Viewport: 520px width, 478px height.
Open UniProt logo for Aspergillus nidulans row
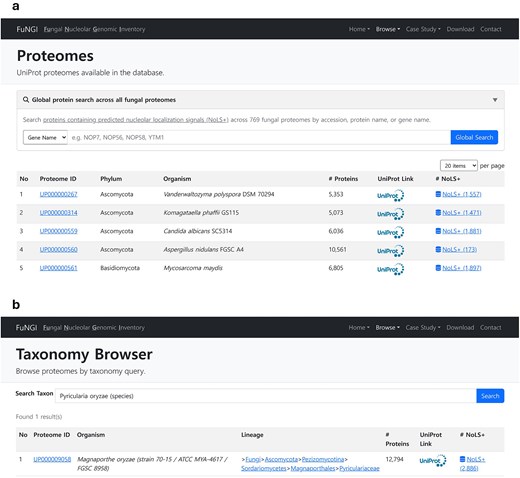390,251
